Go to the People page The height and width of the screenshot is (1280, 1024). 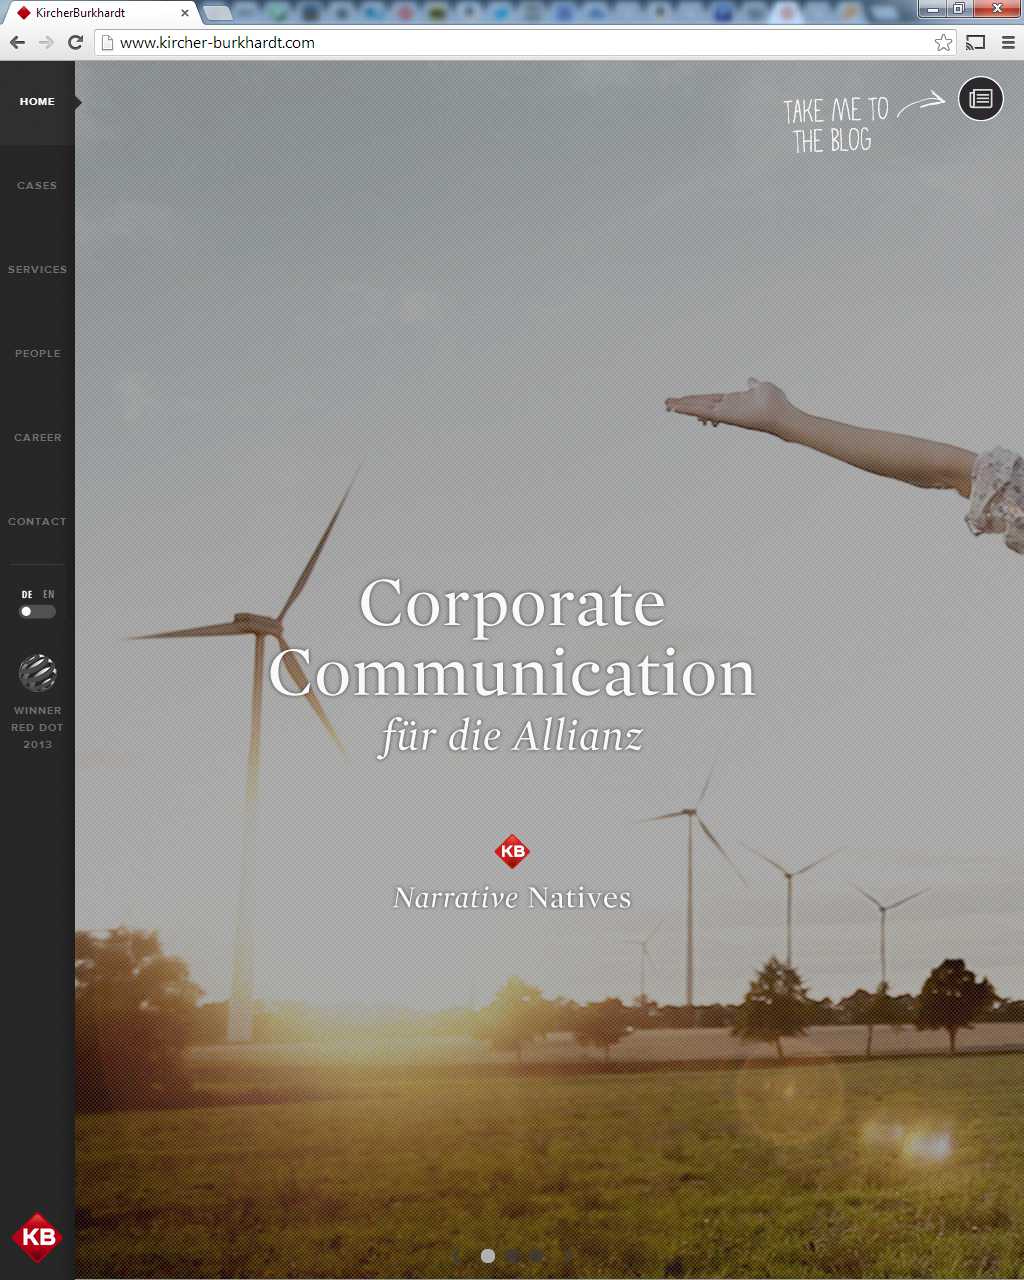[37, 353]
